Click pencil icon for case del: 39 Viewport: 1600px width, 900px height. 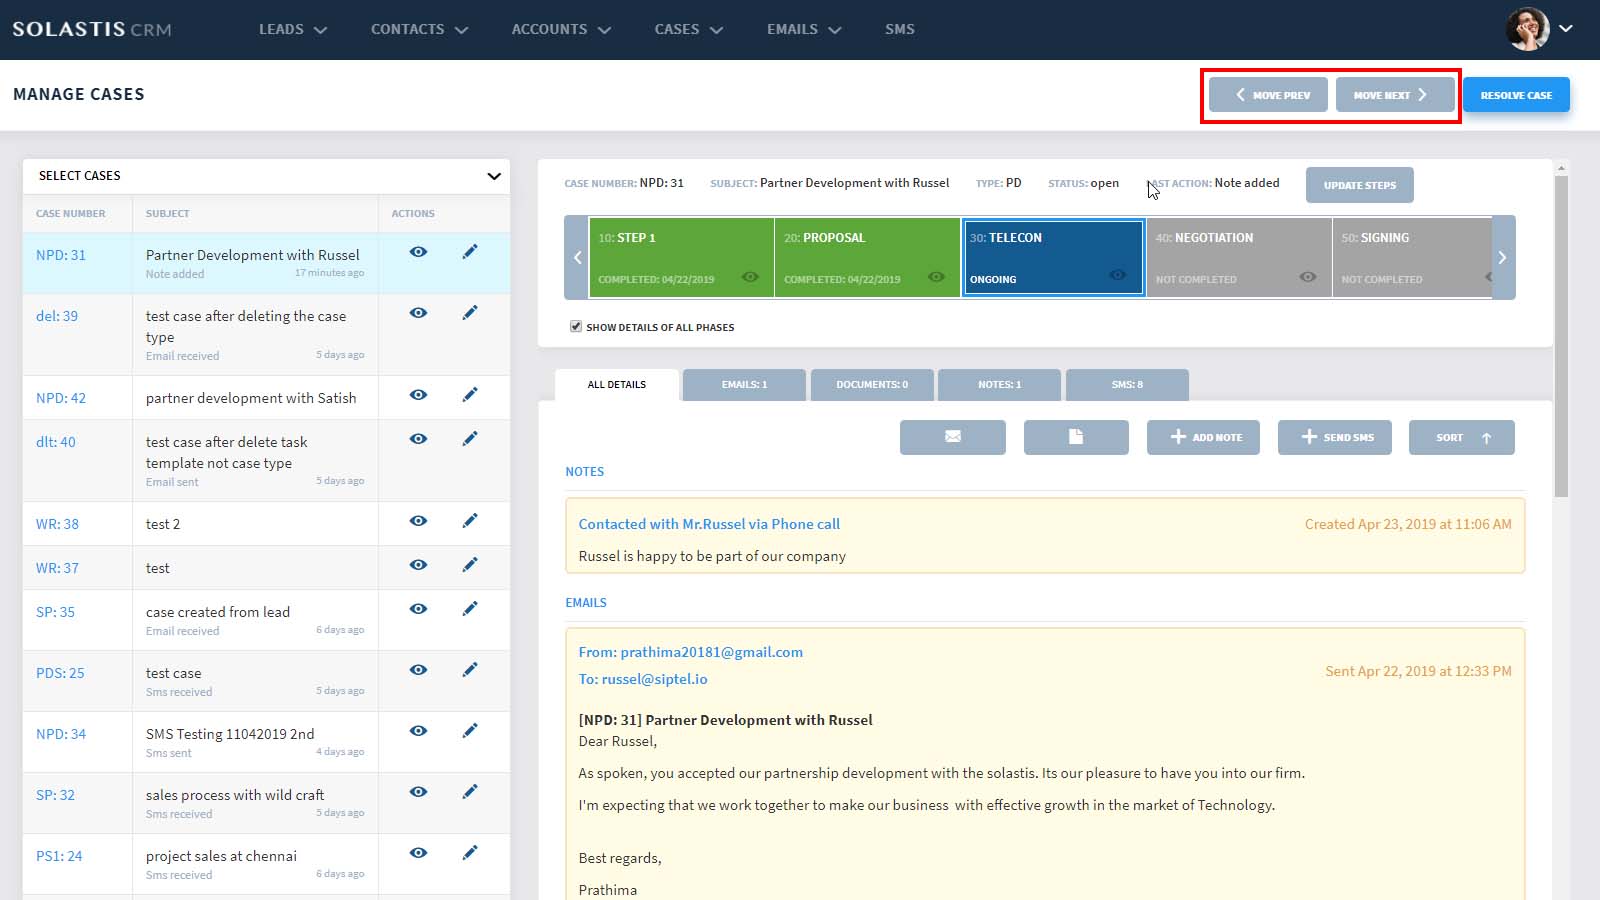pyautogui.click(x=470, y=313)
